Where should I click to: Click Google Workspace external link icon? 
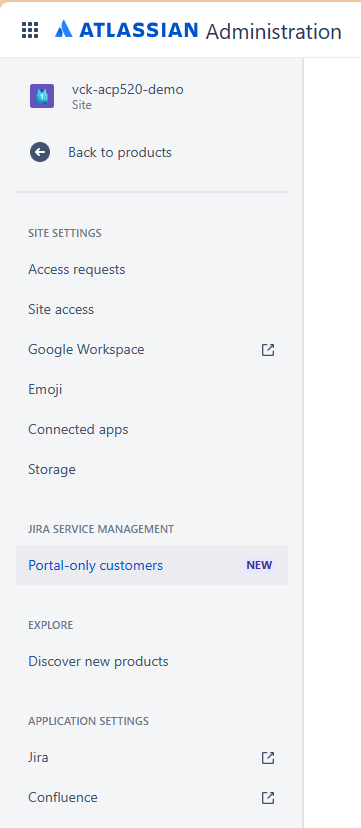pyautogui.click(x=268, y=350)
